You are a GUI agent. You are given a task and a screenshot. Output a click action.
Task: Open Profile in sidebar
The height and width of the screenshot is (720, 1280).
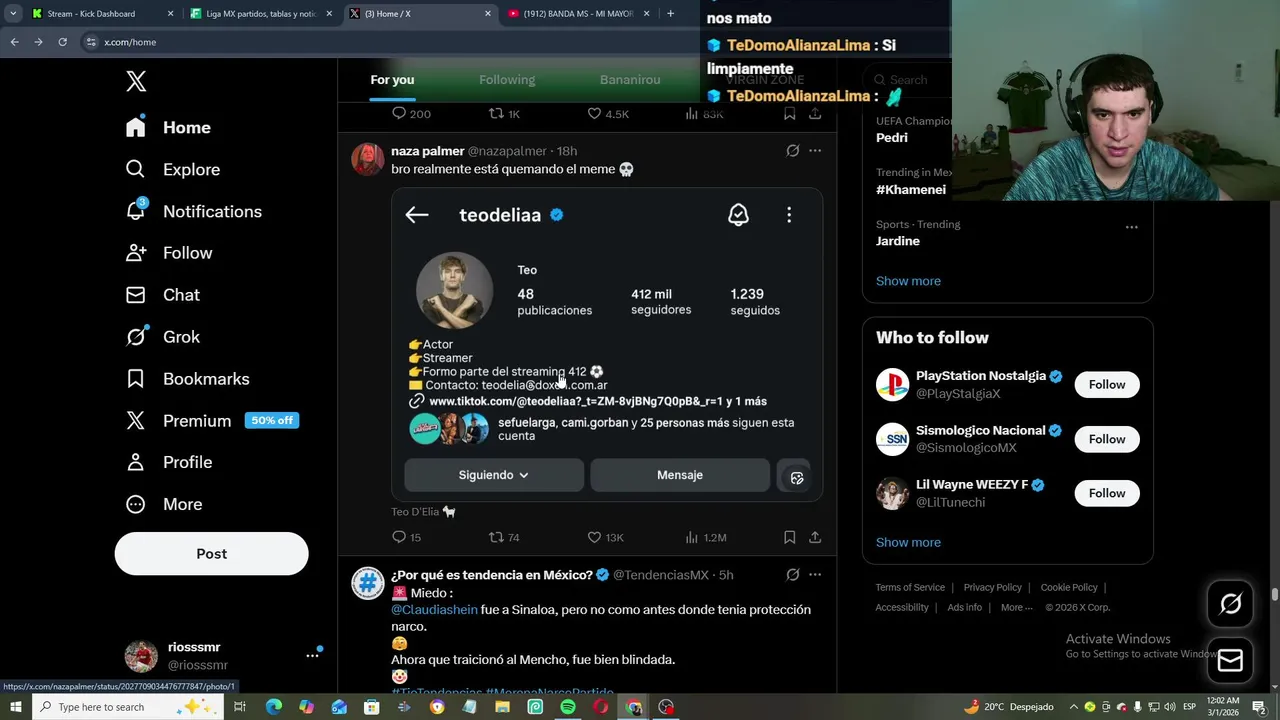pyautogui.click(x=168, y=462)
